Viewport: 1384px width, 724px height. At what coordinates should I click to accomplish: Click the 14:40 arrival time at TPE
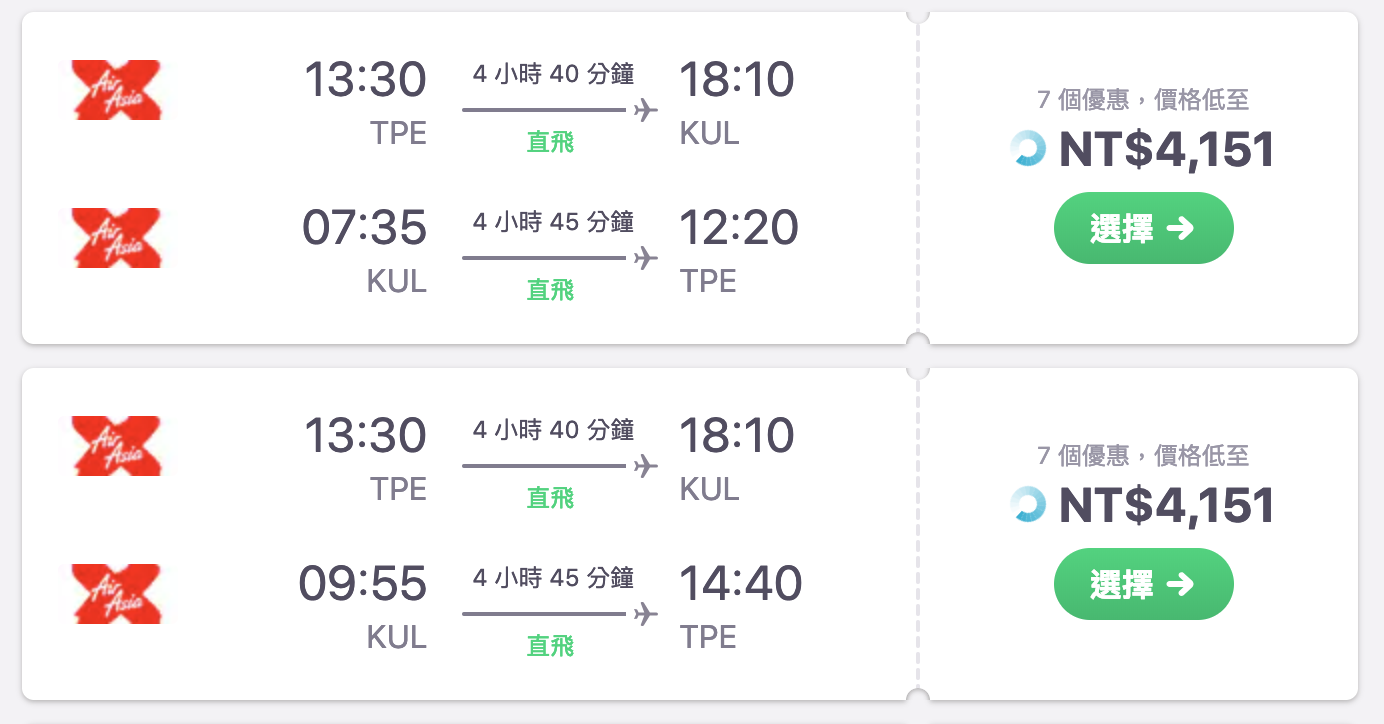tap(740, 584)
